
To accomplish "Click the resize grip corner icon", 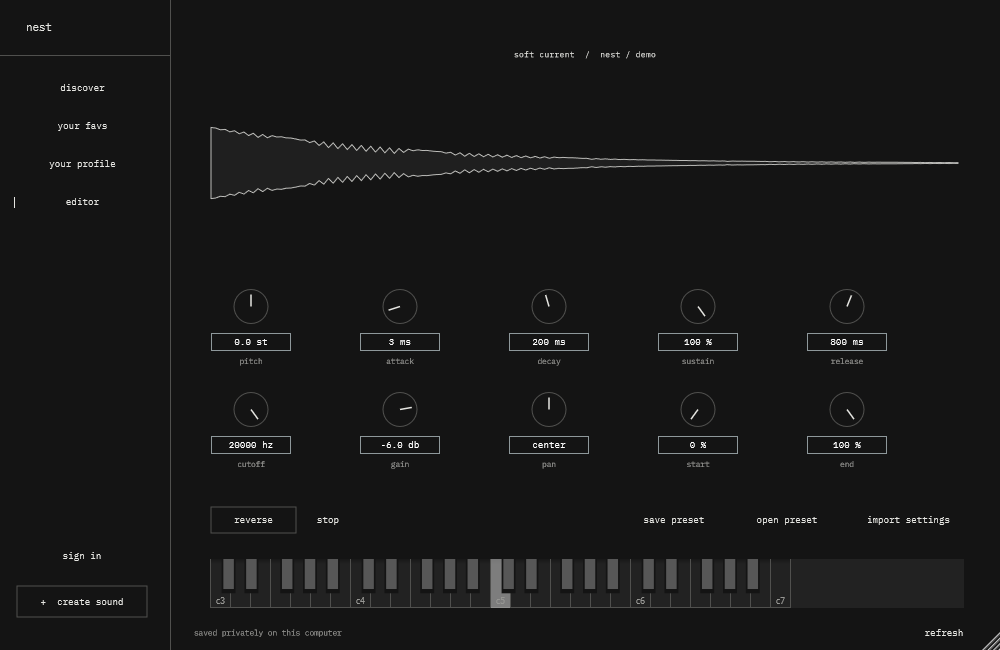I will (990, 641).
